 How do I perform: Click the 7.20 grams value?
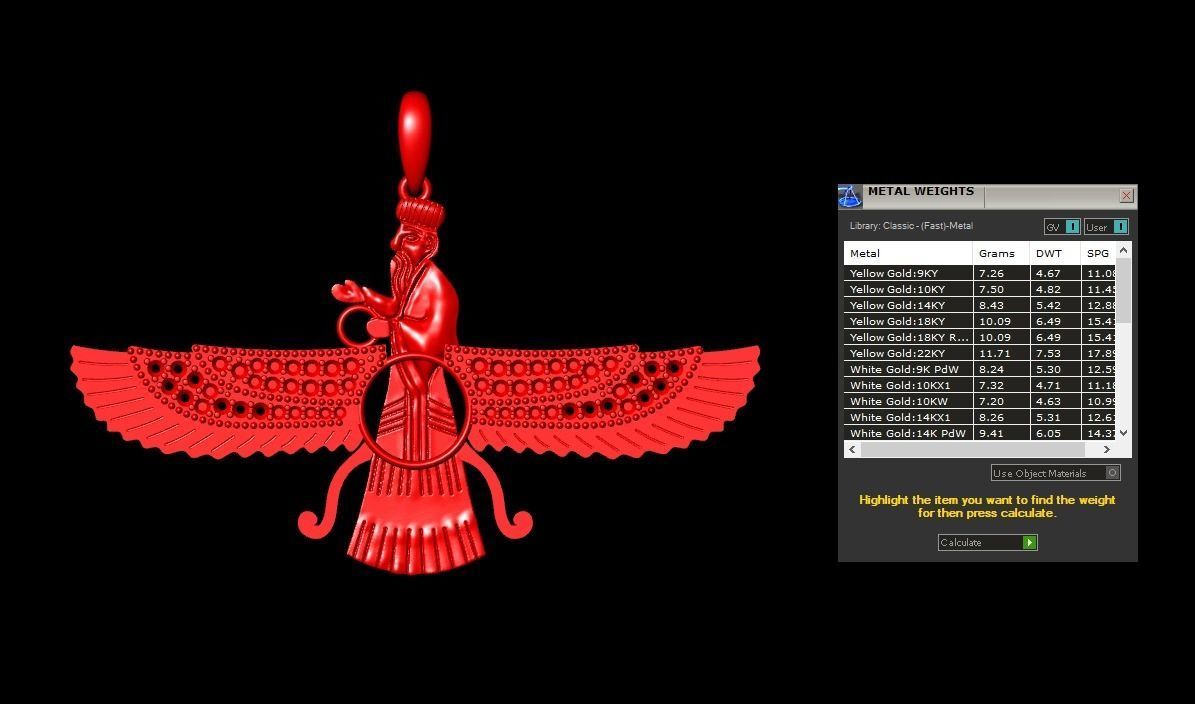pos(992,401)
